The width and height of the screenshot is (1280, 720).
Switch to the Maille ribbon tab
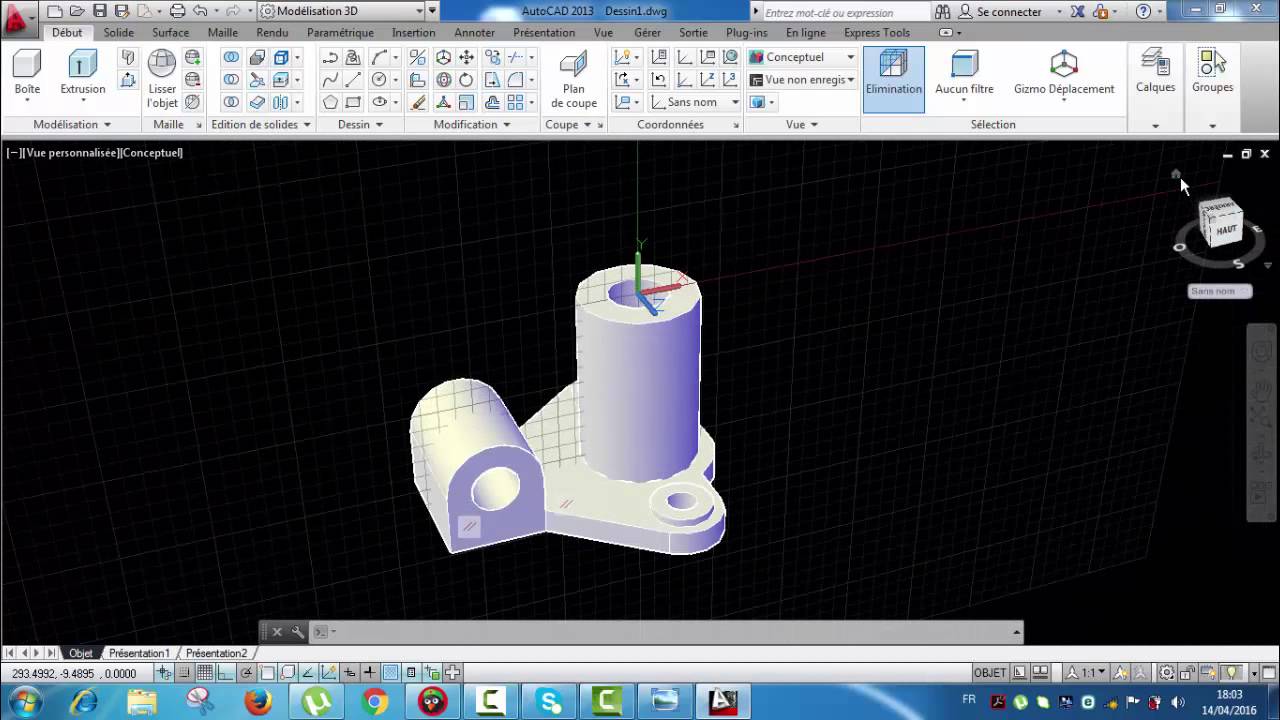223,32
